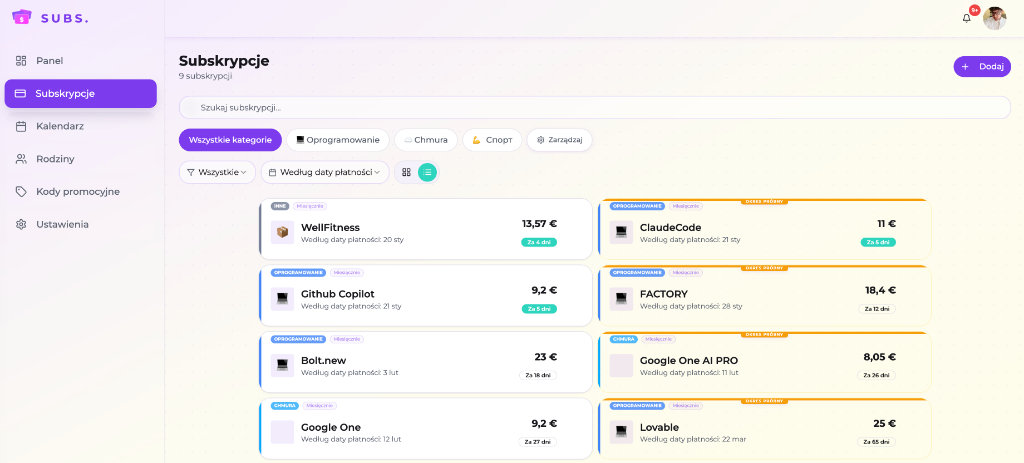Click the 9 subskrypcji count text
Screen dimensions: 1024x463
point(206,76)
